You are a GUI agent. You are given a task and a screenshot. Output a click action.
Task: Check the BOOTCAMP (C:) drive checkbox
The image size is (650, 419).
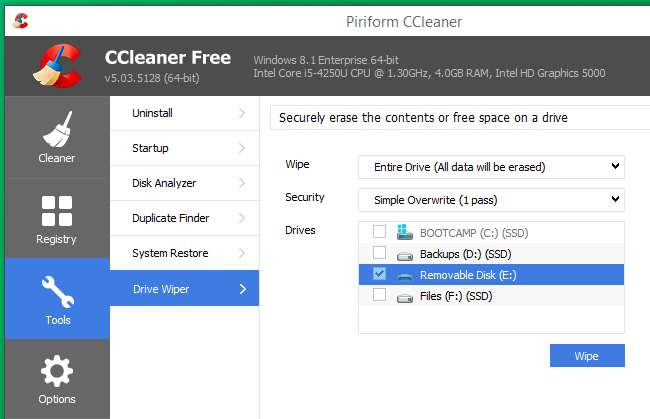click(x=379, y=231)
